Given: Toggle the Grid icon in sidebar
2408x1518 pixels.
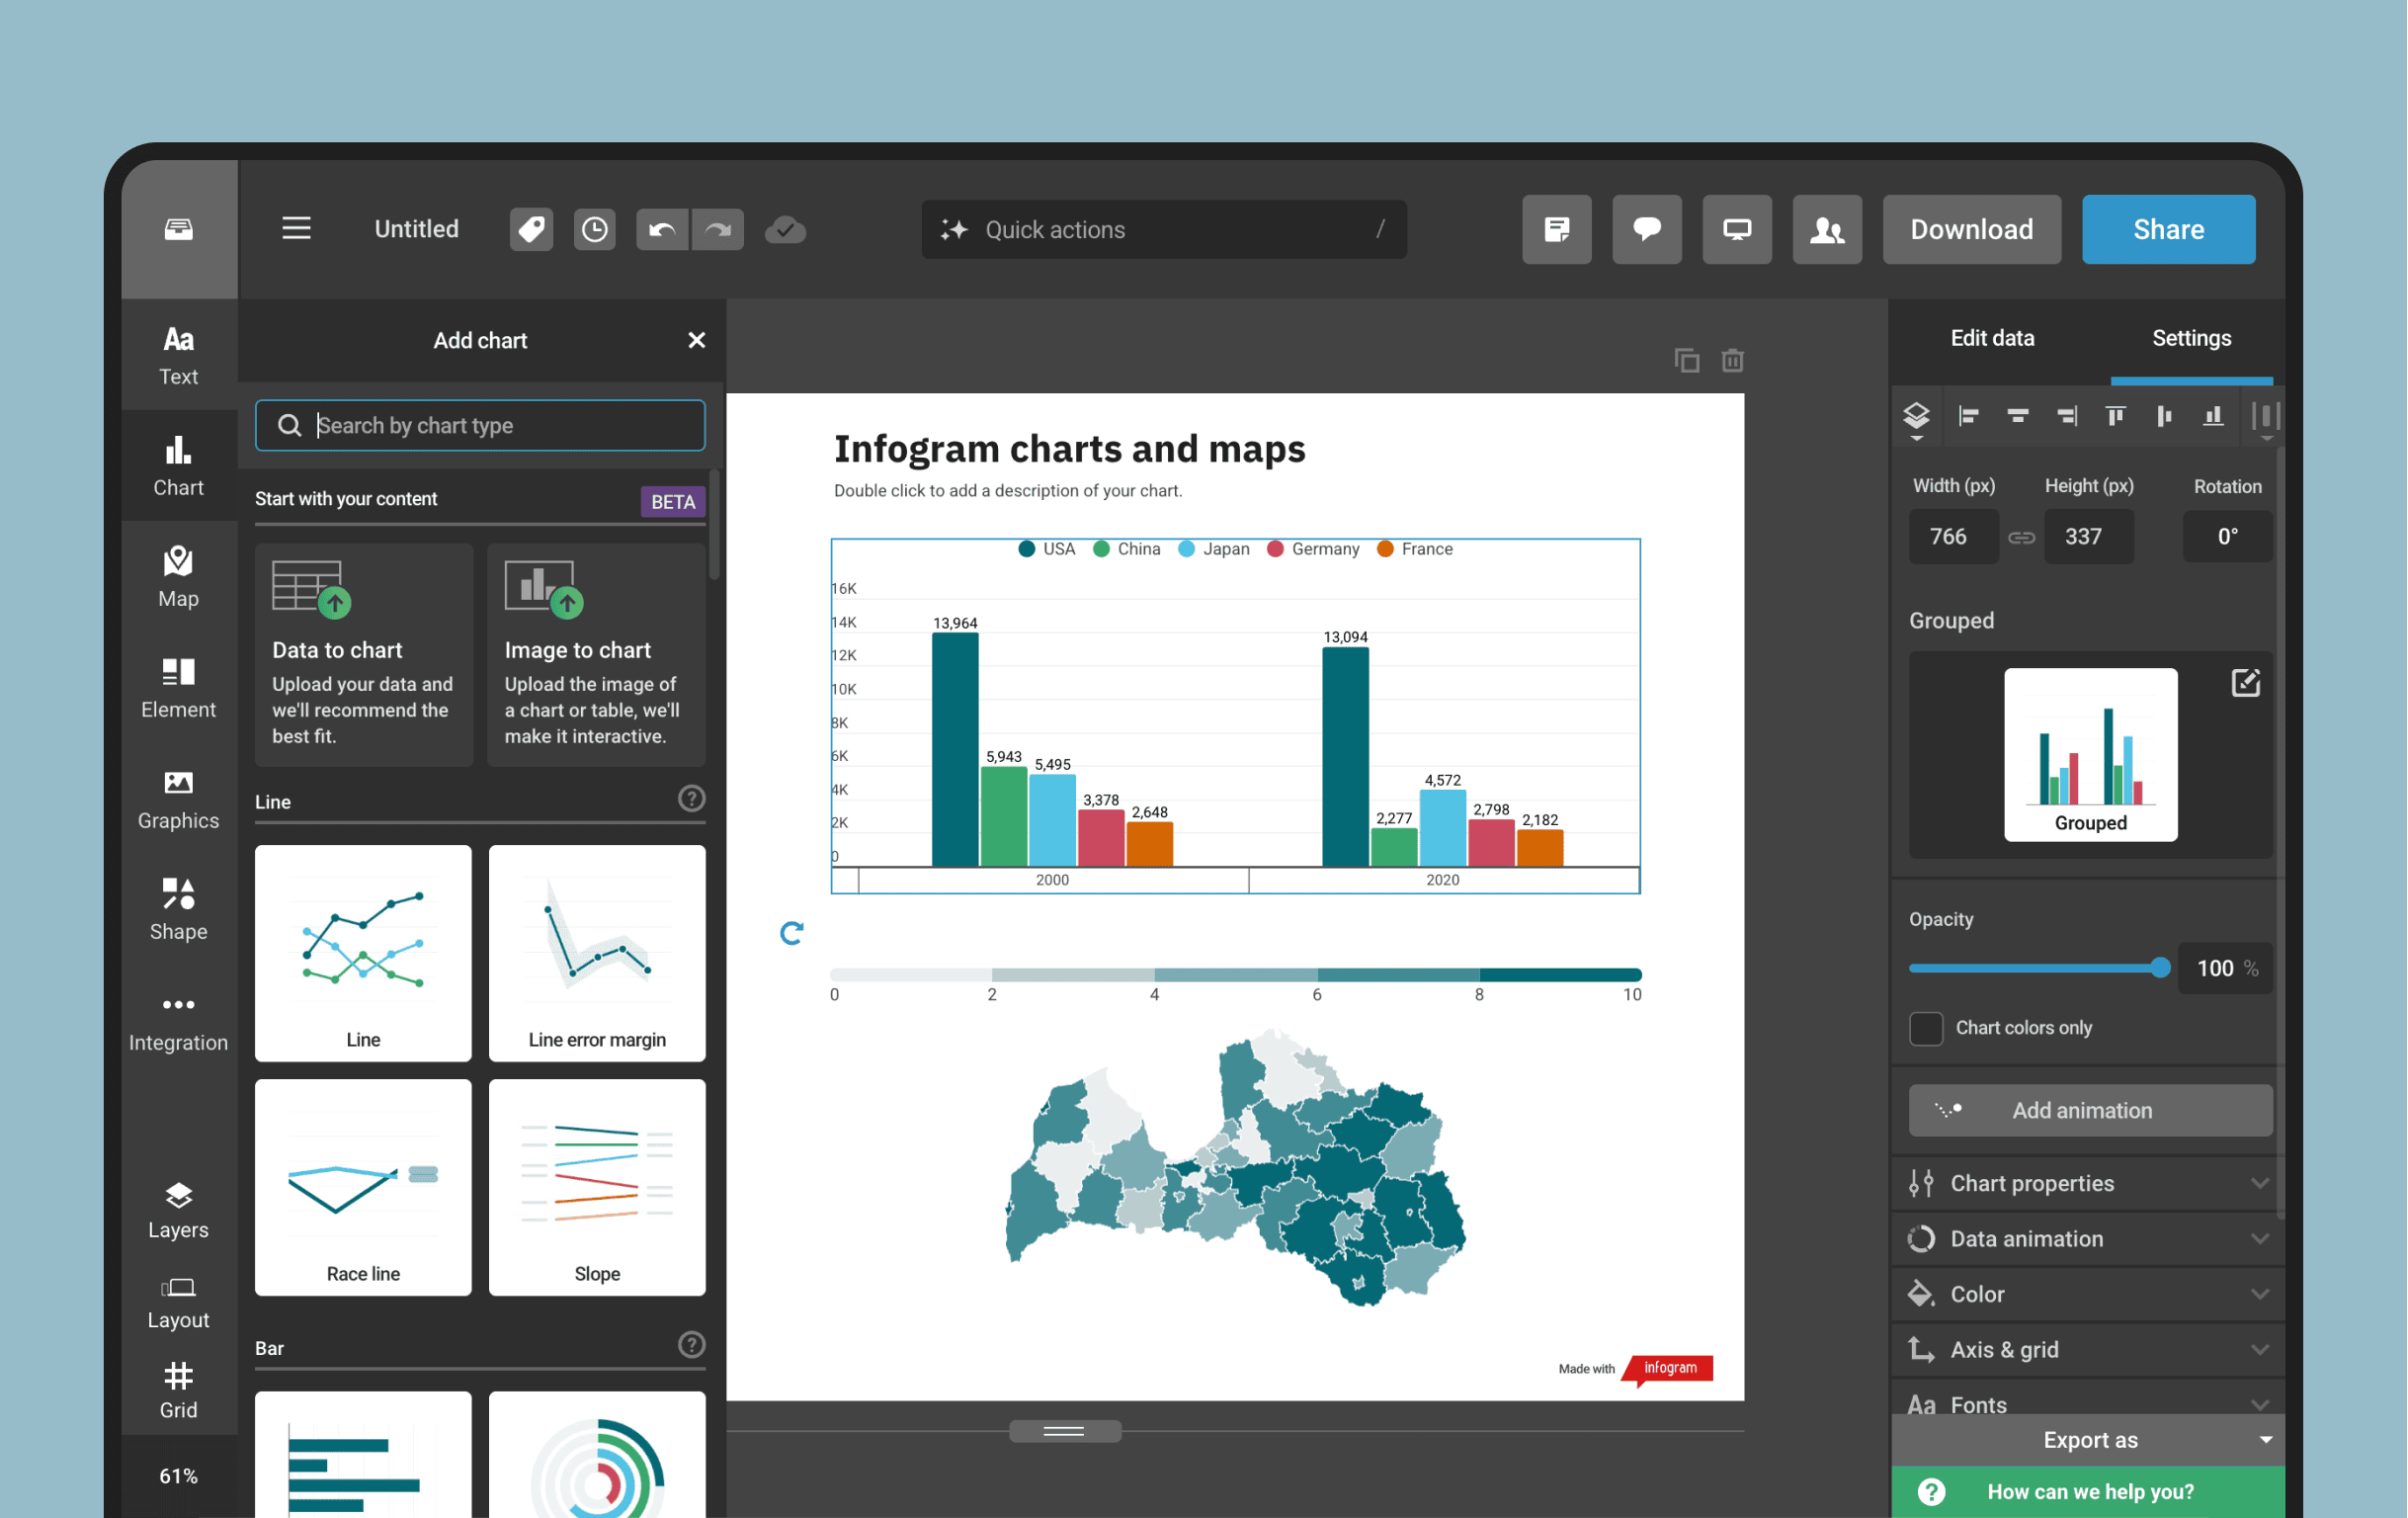Looking at the screenshot, I should click(x=178, y=1390).
